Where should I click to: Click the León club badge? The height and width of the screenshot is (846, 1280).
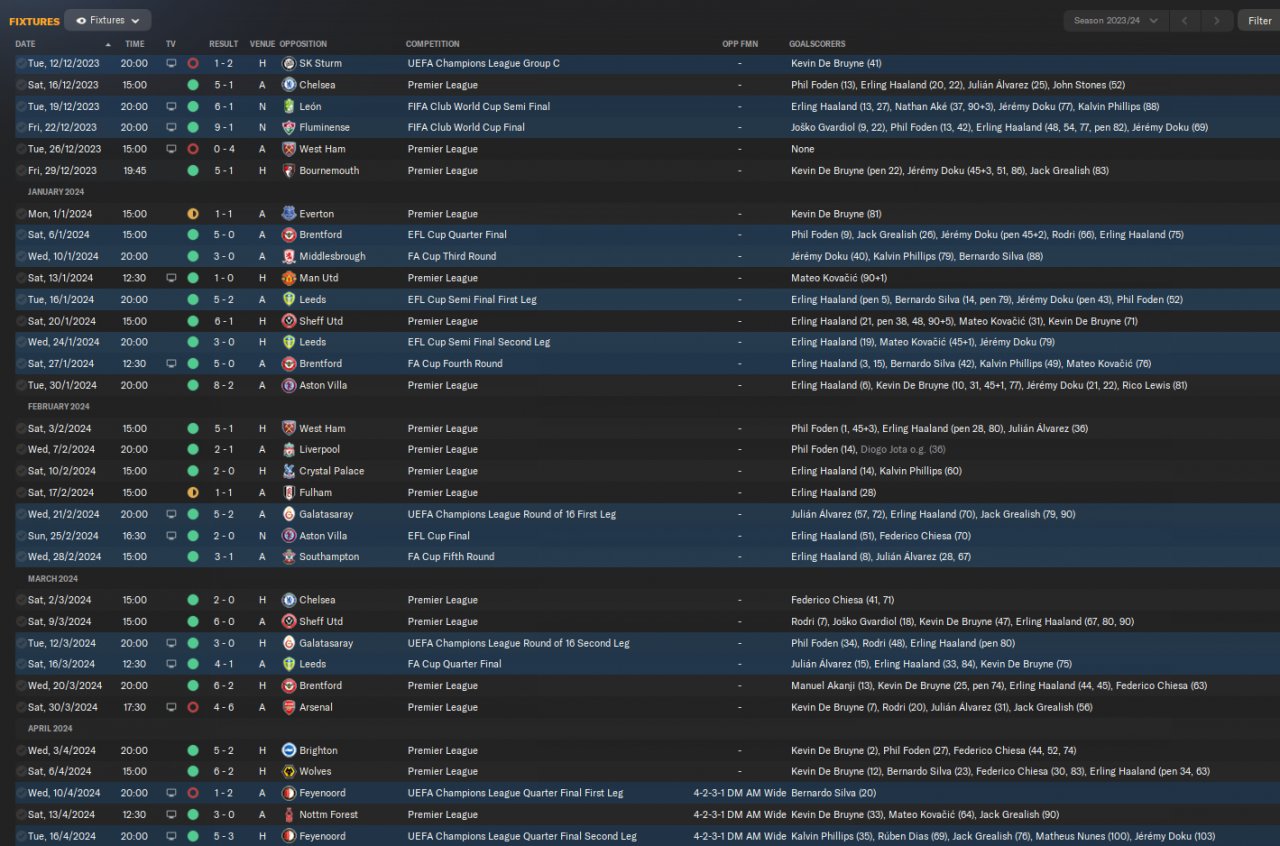point(289,107)
